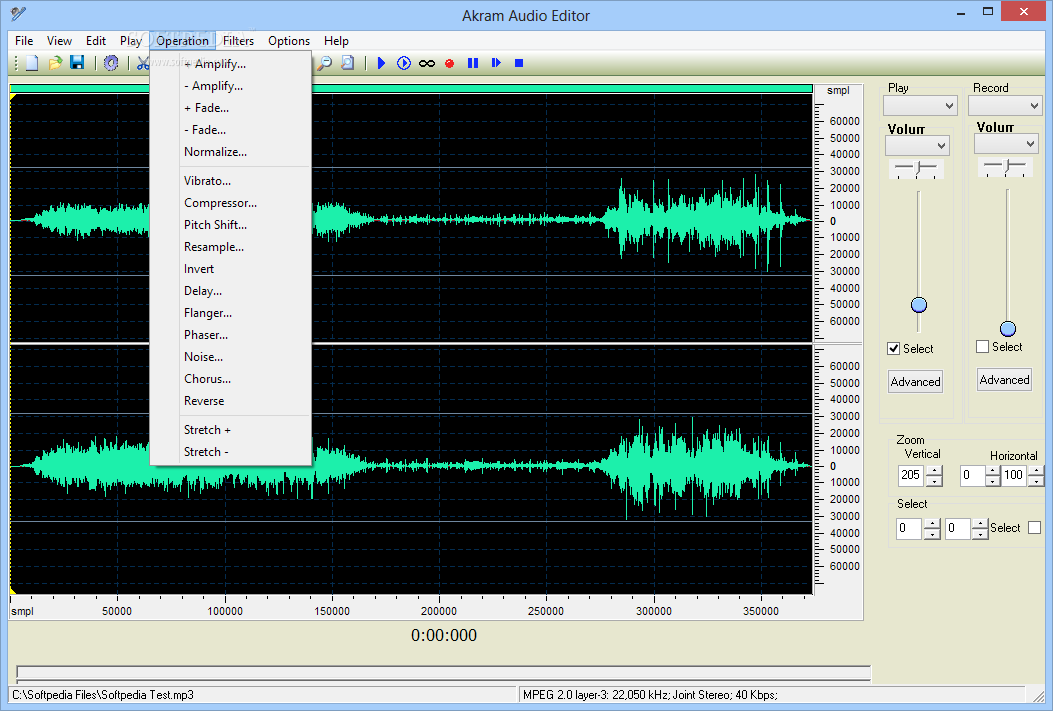
Task: Click the Open file folder icon
Action: coord(55,63)
